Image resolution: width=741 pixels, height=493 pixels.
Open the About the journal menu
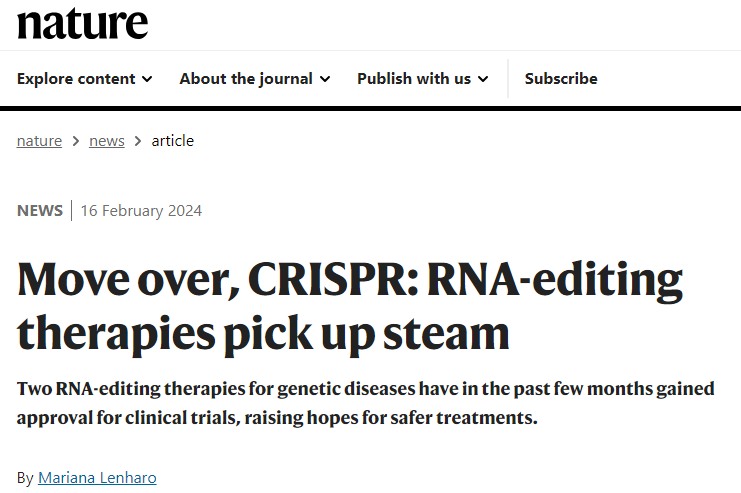click(x=246, y=79)
